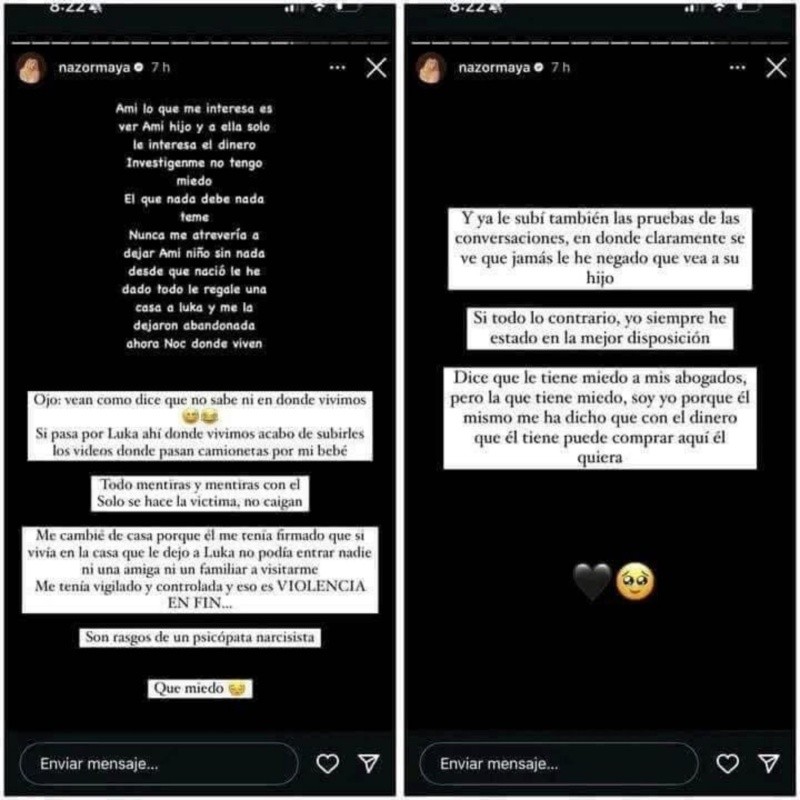800x800 pixels.
Task: Tap the verified badge in left story
Action: [139, 67]
